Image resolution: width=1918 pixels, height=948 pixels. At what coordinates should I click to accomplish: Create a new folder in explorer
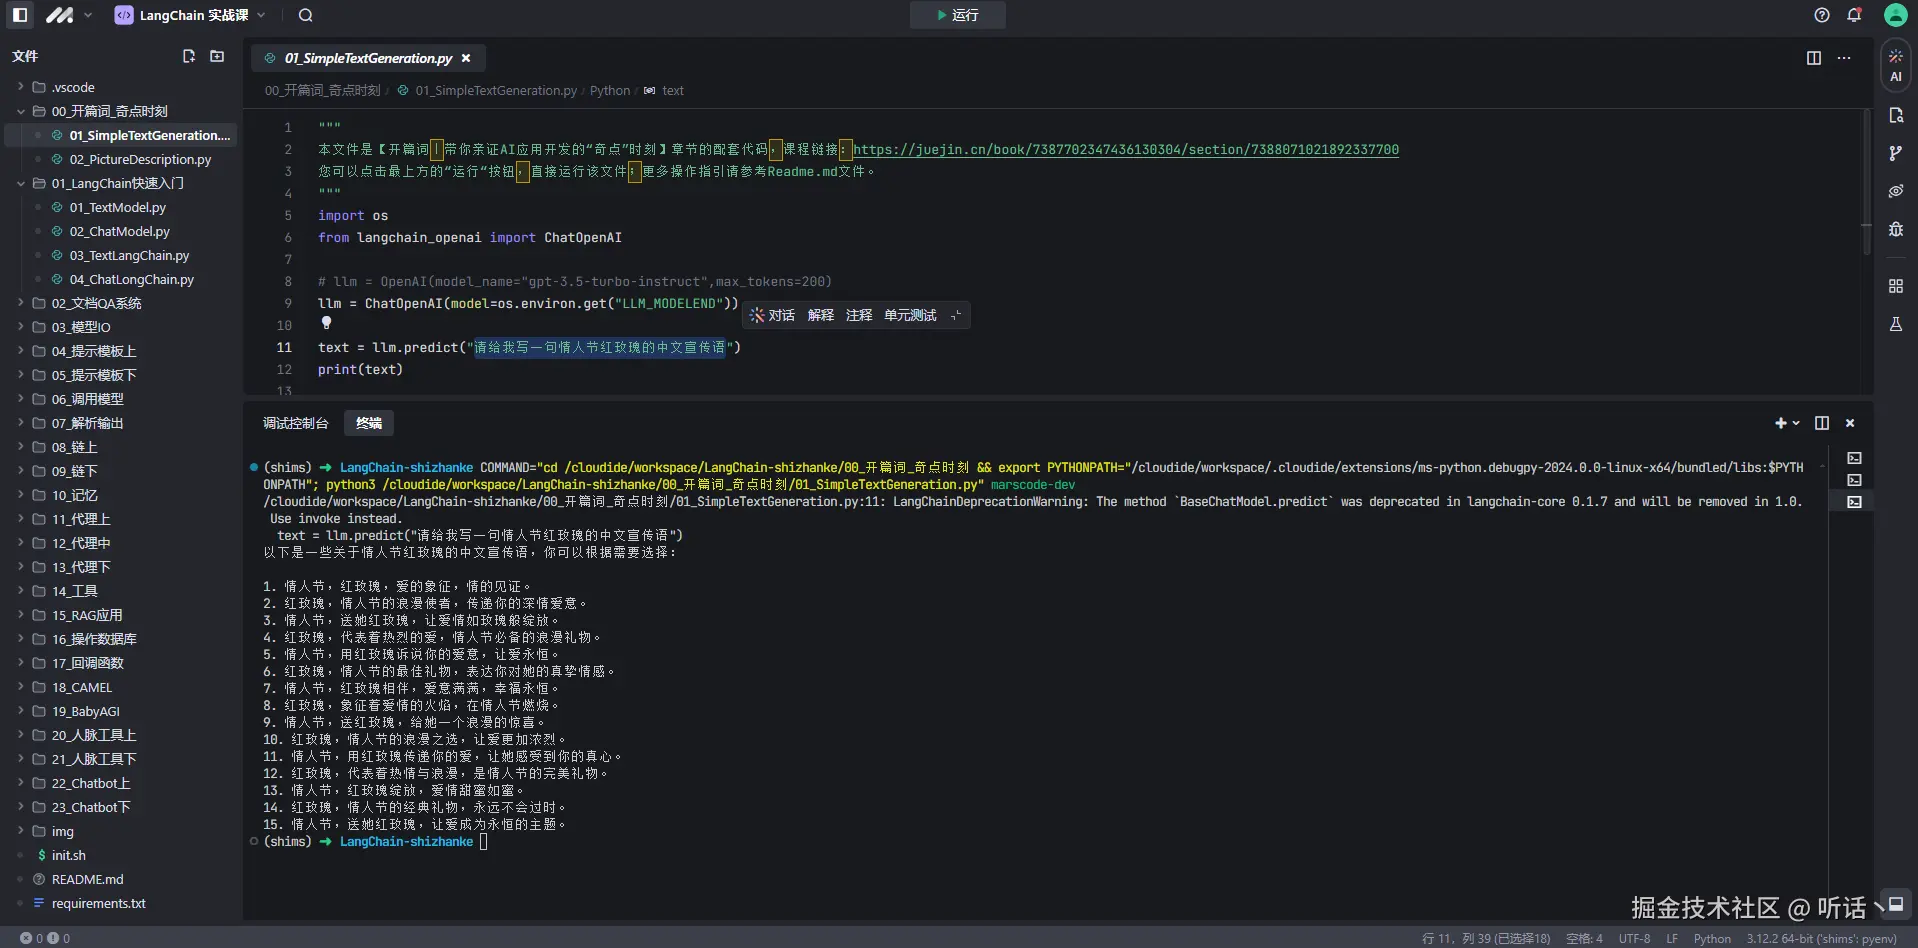tap(217, 56)
